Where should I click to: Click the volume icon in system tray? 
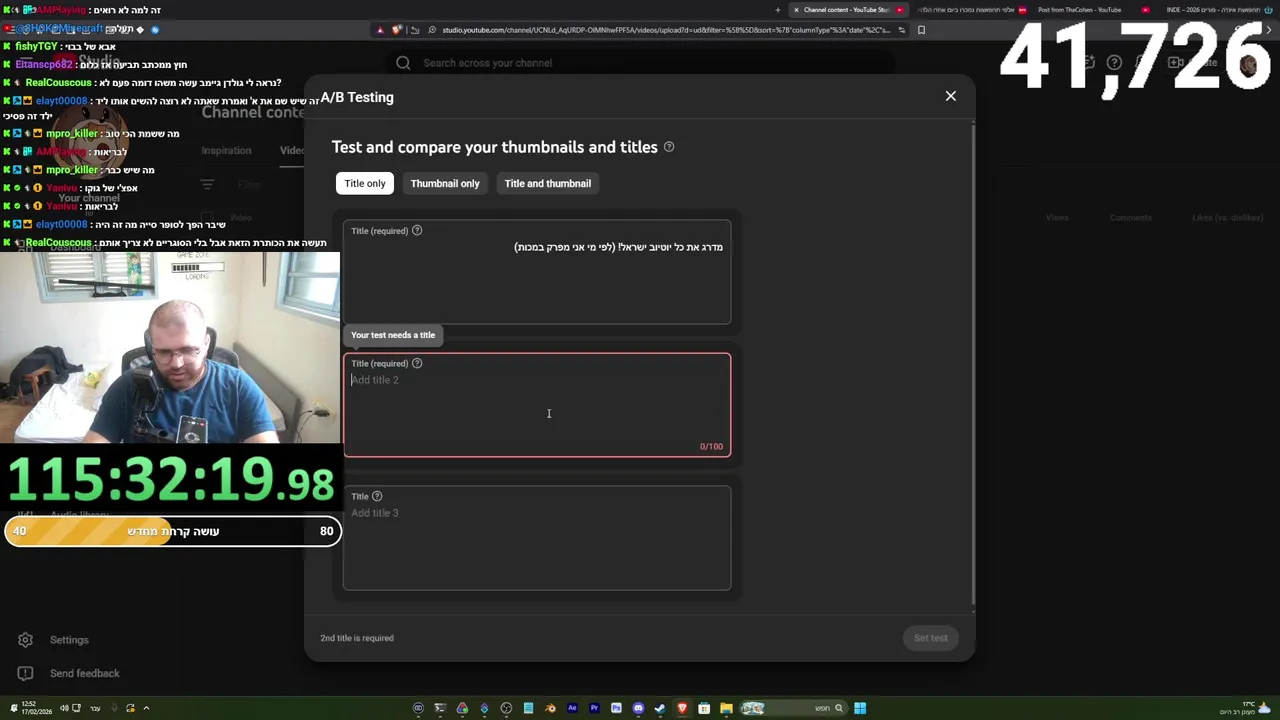(x=63, y=708)
